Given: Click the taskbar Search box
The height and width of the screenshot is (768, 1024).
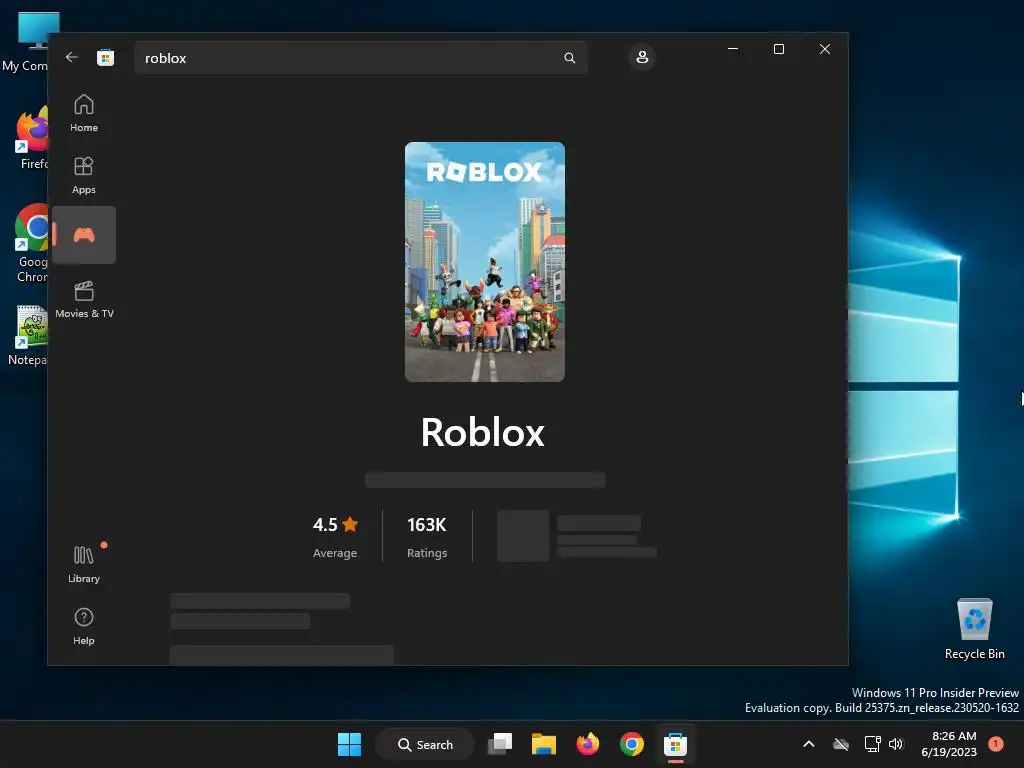Looking at the screenshot, I should coord(425,744).
